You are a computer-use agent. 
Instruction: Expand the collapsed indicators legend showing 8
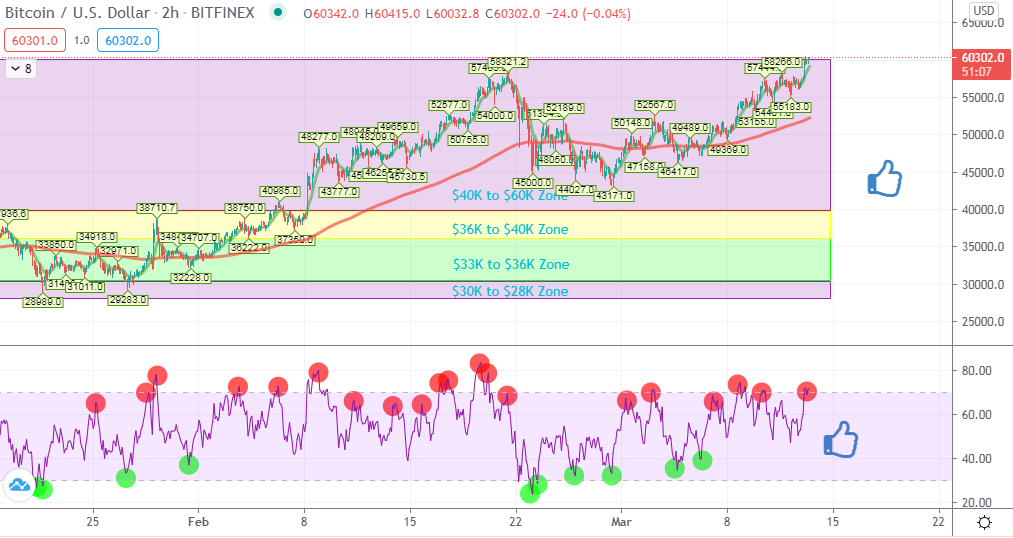pos(21,68)
